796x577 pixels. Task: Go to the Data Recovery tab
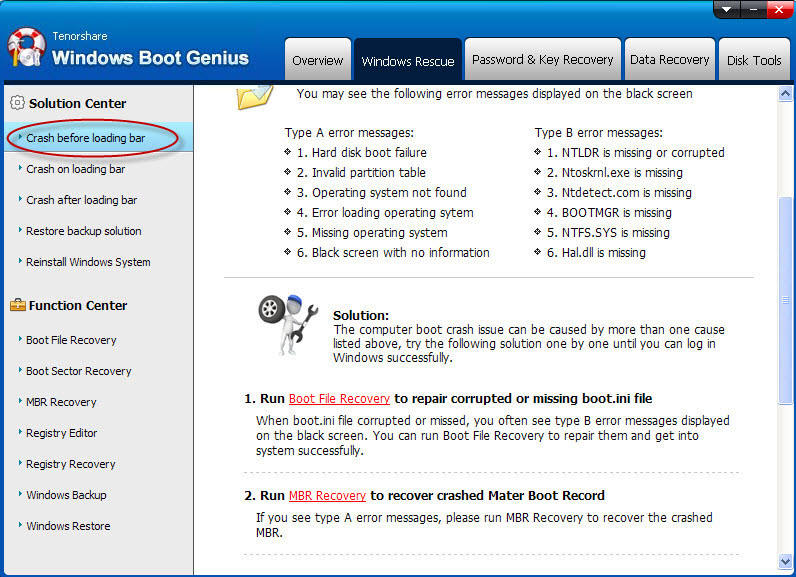(x=670, y=59)
